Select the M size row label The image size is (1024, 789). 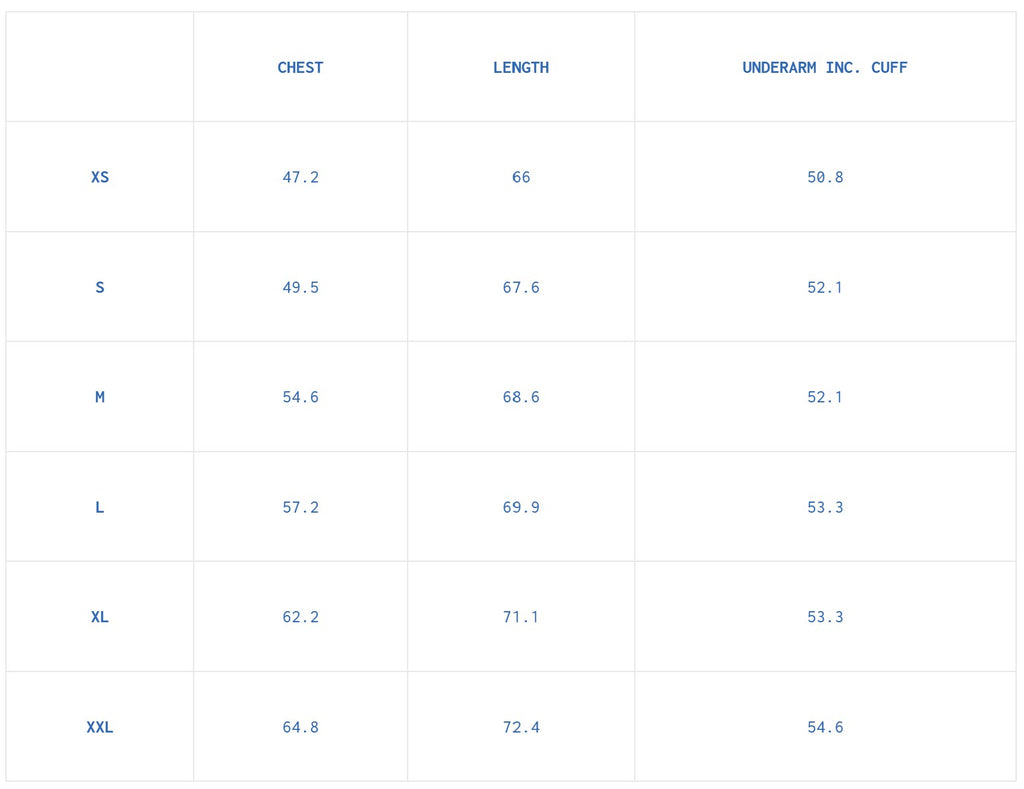coord(100,397)
